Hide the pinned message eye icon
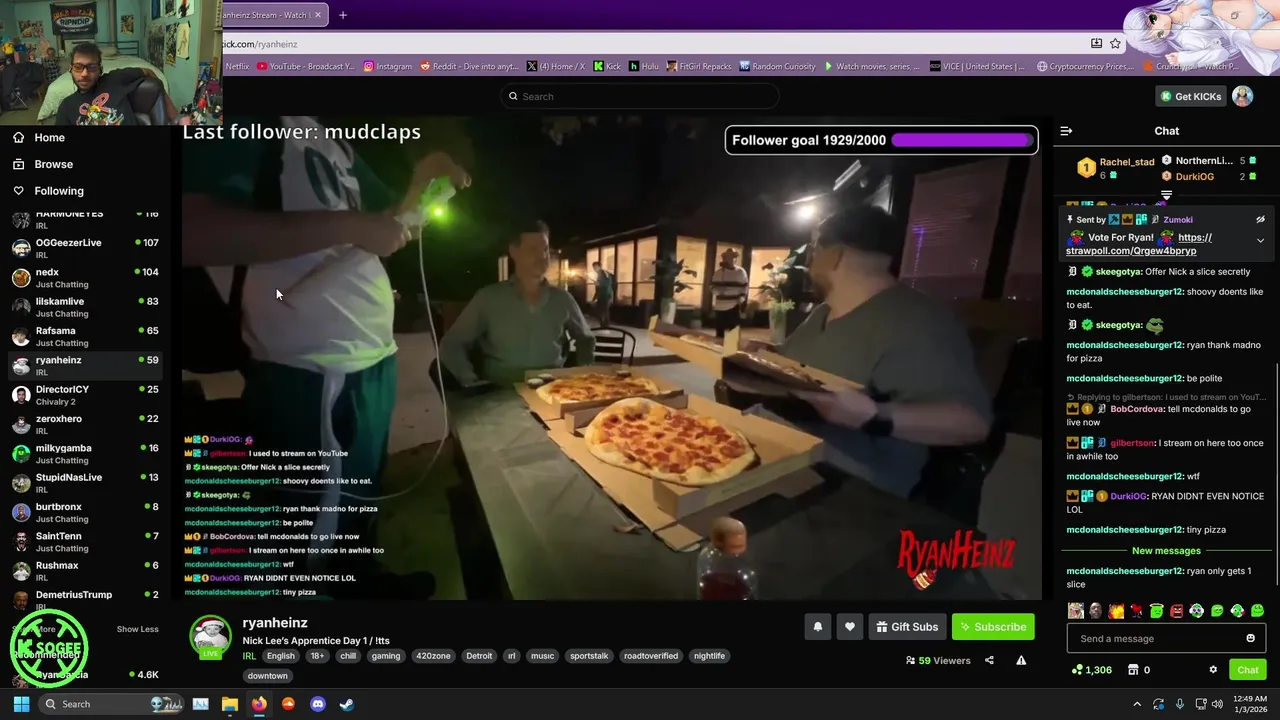 click(x=1260, y=219)
